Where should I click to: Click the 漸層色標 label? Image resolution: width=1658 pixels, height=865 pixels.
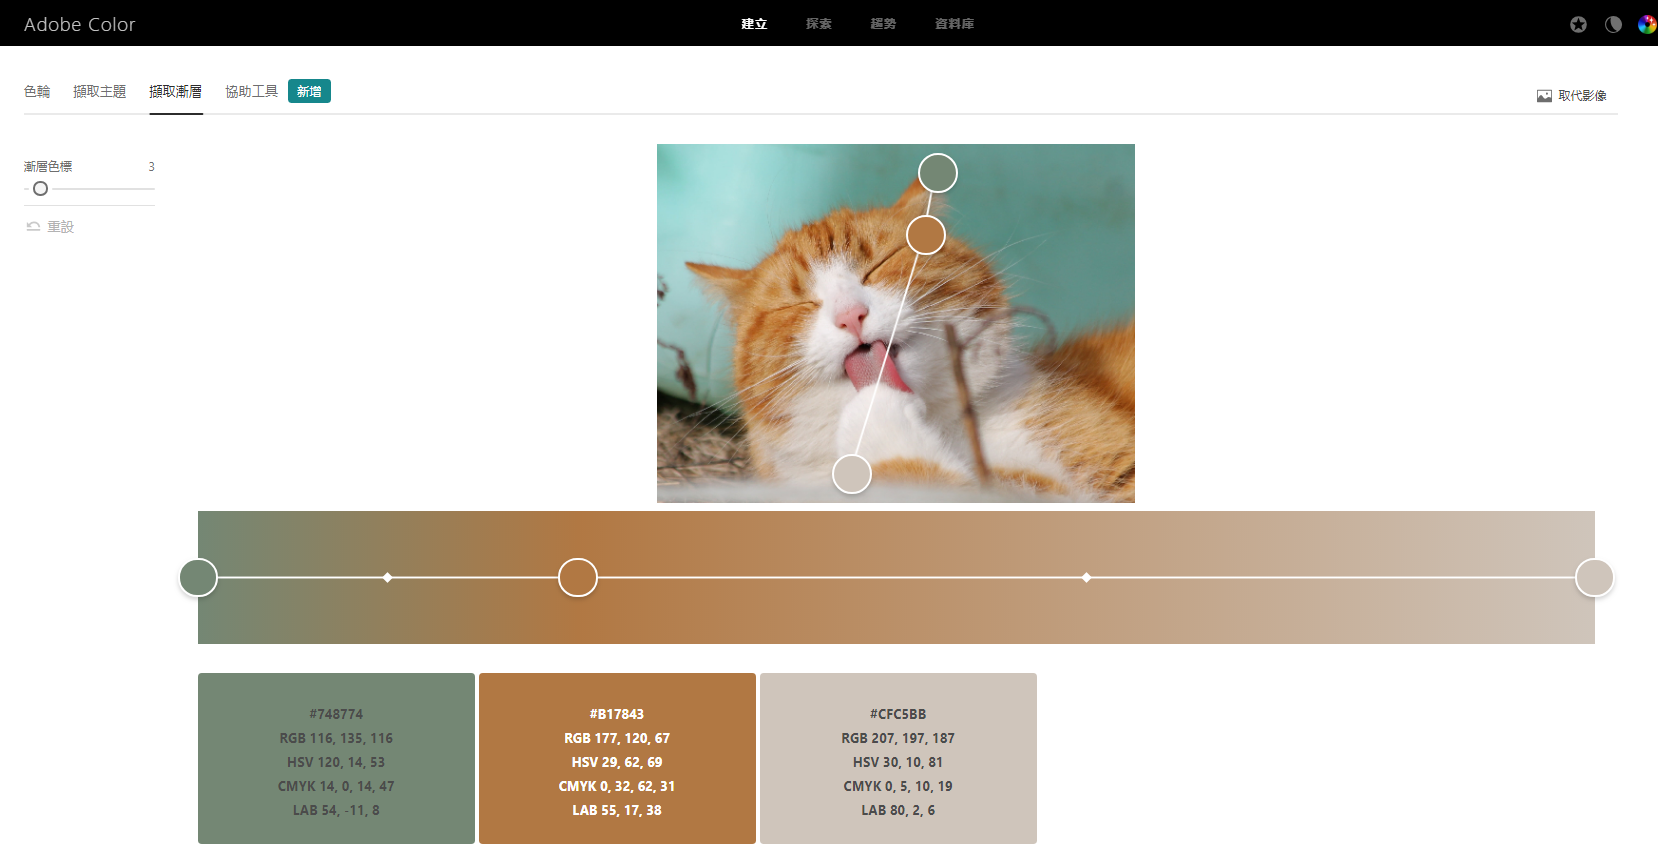pos(48,167)
